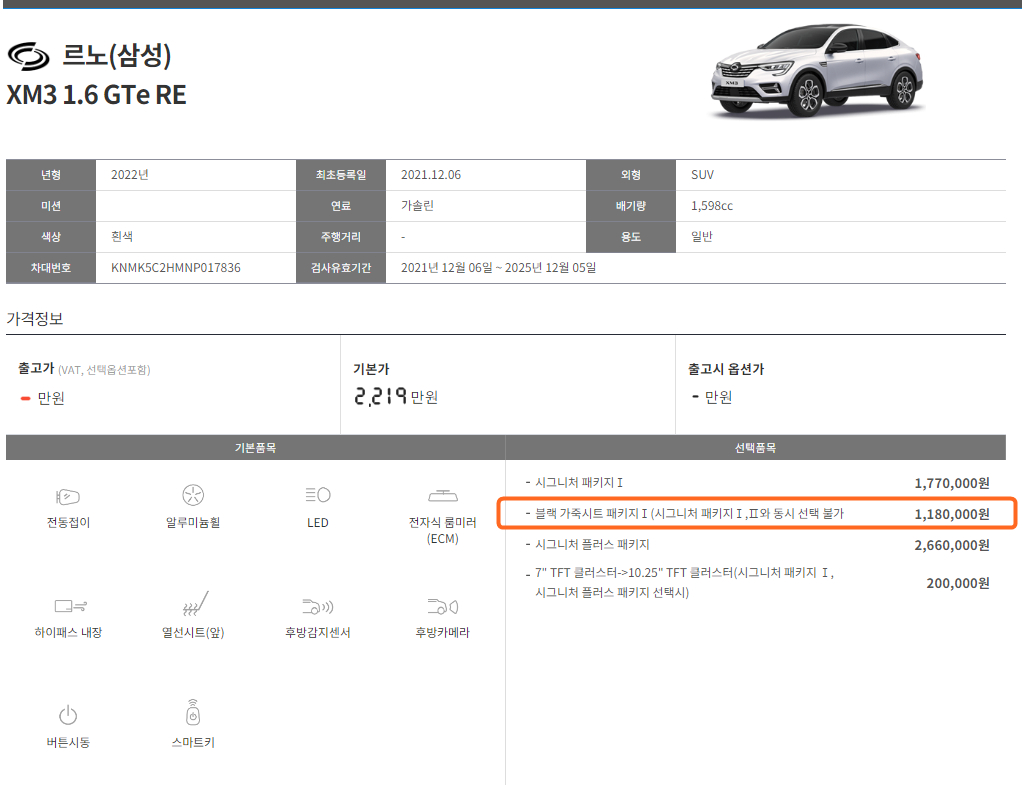Click the 2021.12.06 registration date
The height and width of the screenshot is (785, 1022).
[431, 175]
